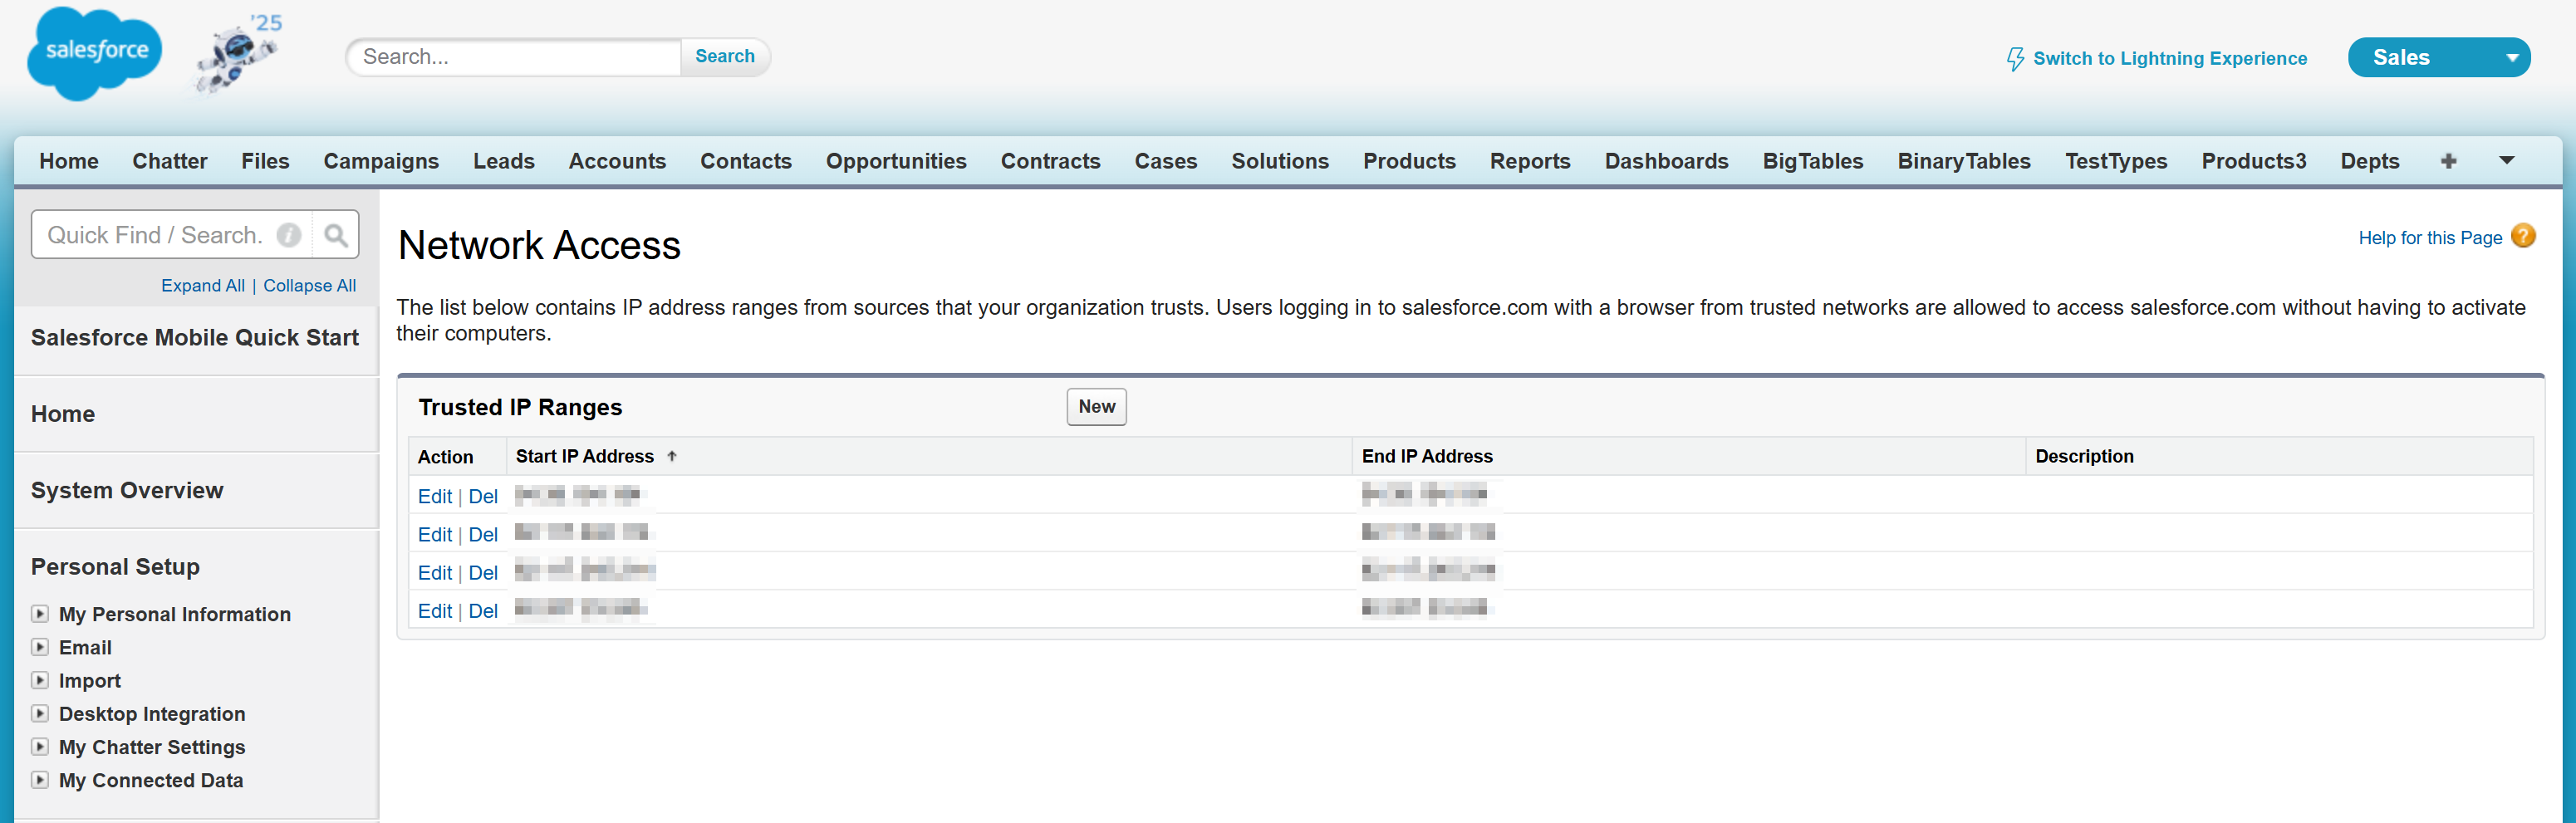Image resolution: width=2576 pixels, height=823 pixels.
Task: Click the Description column header
Action: click(x=2084, y=456)
